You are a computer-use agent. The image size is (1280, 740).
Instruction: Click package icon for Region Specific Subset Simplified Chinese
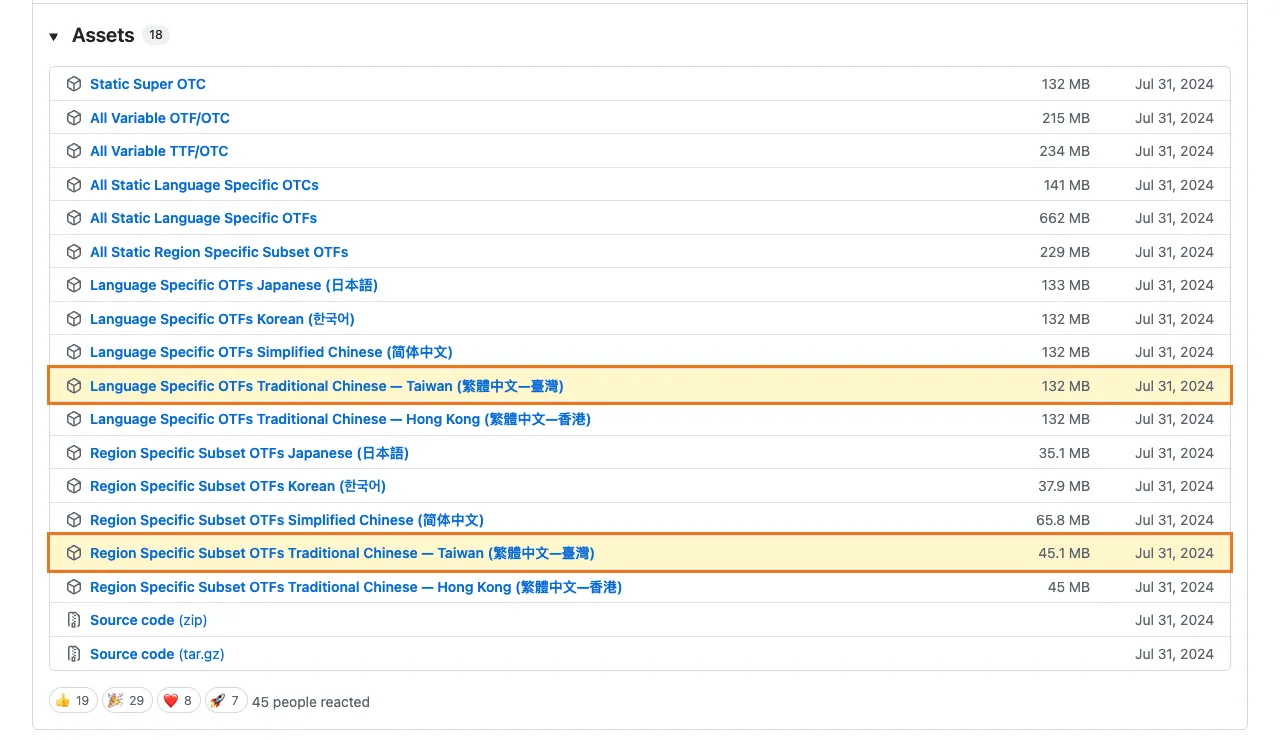click(74, 520)
